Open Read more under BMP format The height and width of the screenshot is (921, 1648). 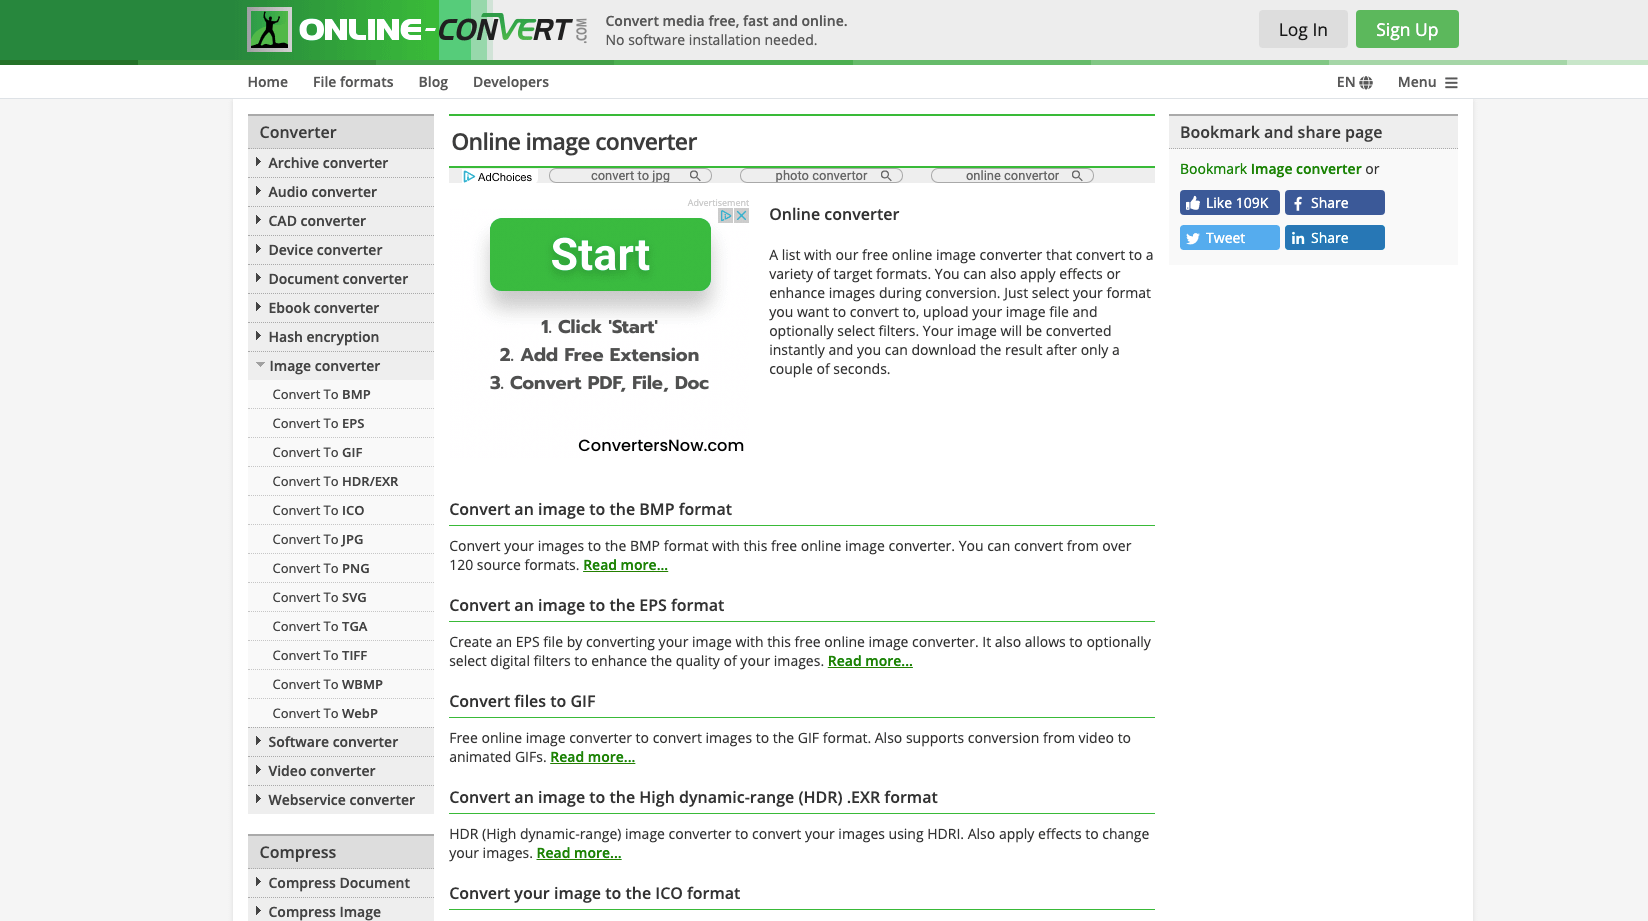click(625, 565)
